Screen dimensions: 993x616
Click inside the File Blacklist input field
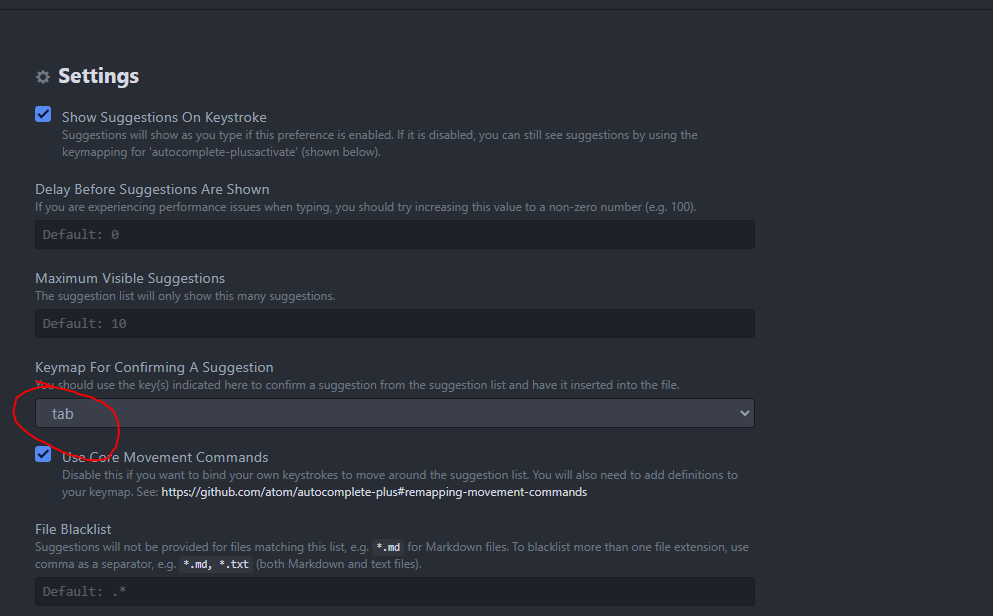click(x=394, y=591)
